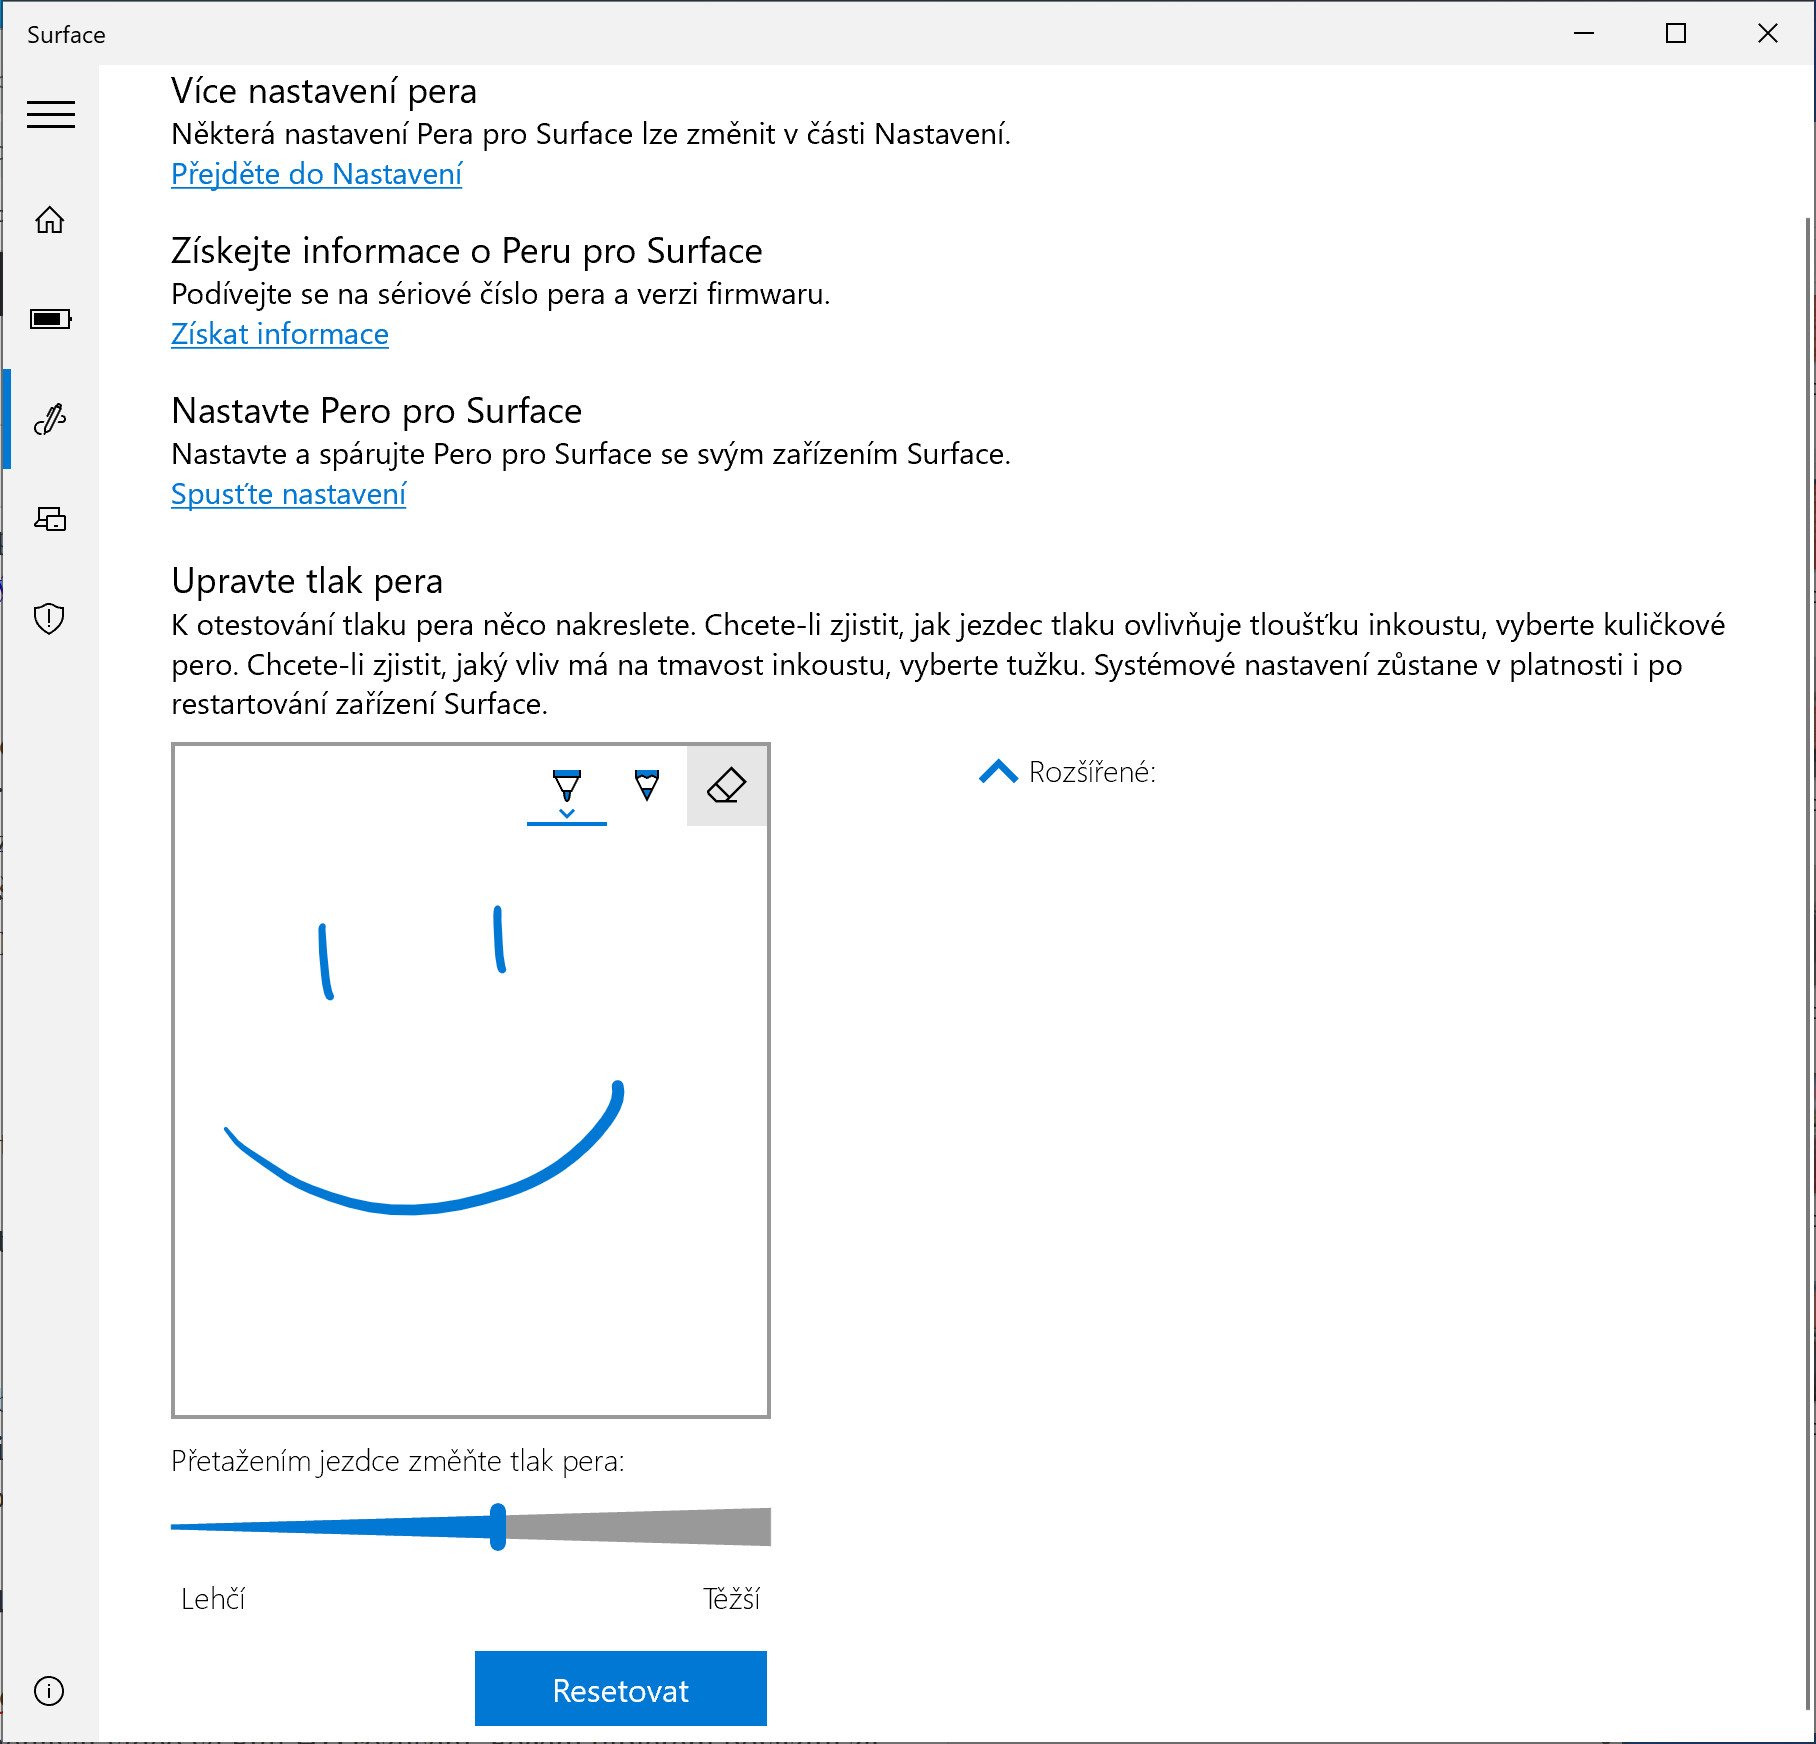The image size is (1816, 1744).
Task: Click the Nastavte Pero pro Surface heading
Action: pos(376,411)
